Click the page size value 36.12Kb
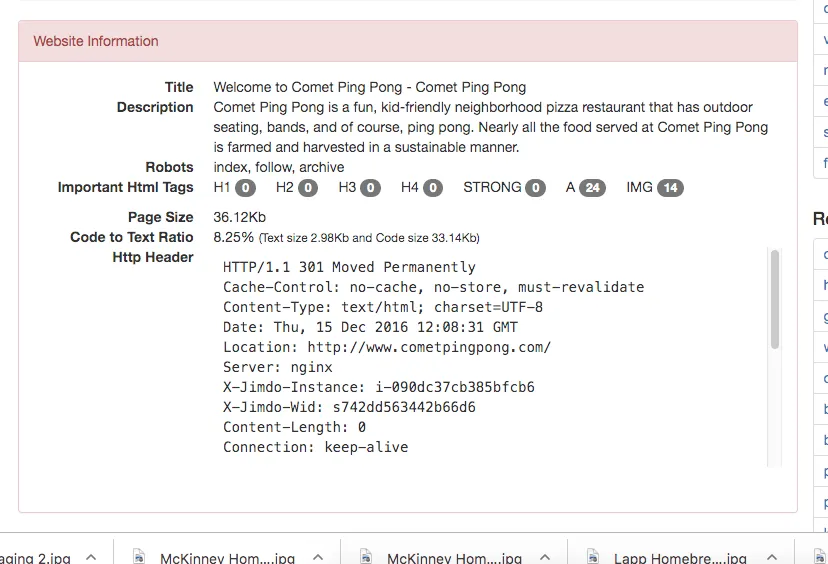Image resolution: width=828 pixels, height=564 pixels. pyautogui.click(x=240, y=218)
